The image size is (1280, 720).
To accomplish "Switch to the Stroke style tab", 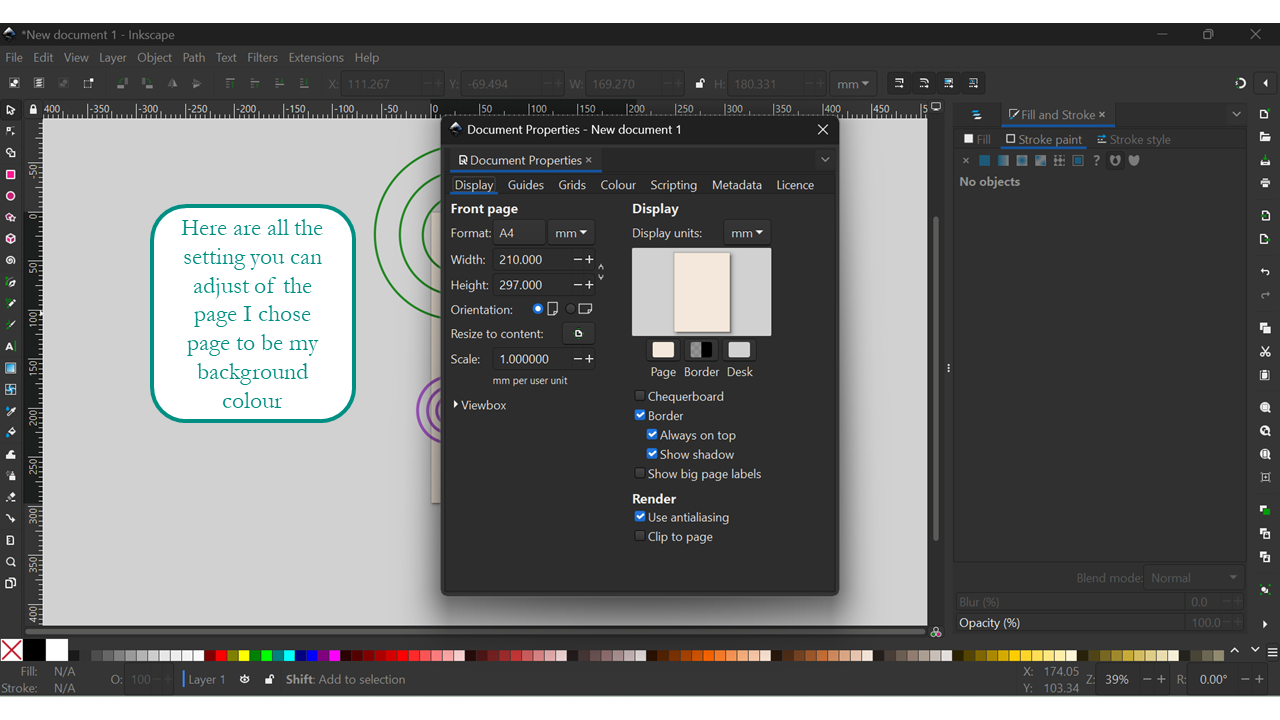I will click(1133, 140).
